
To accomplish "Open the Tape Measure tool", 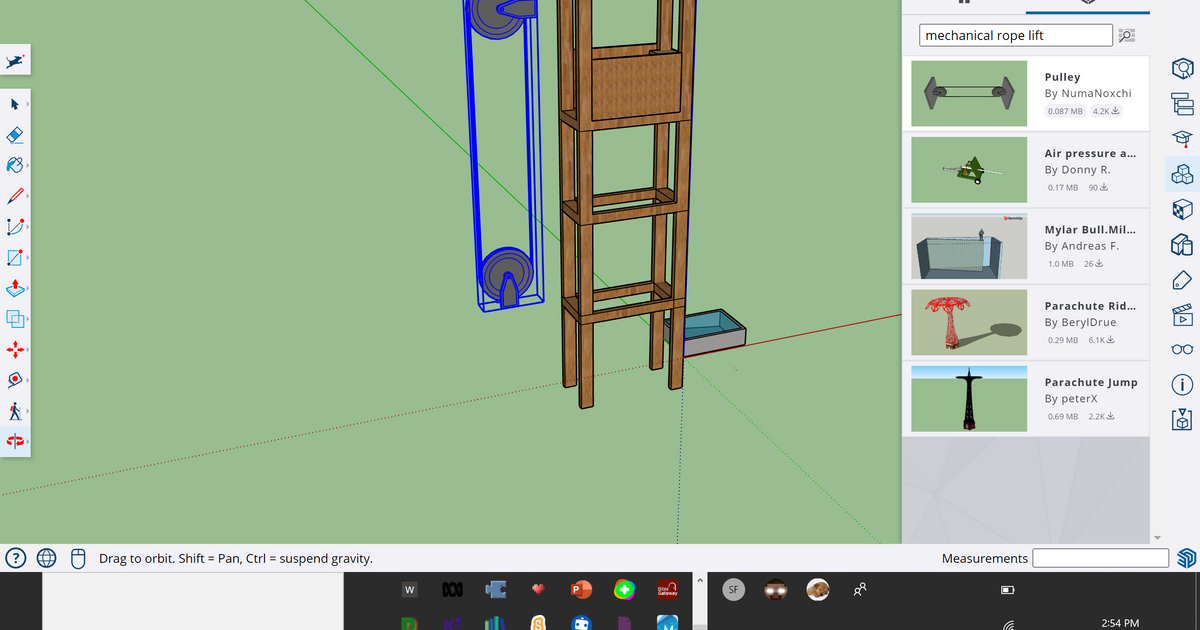I will (x=14, y=381).
